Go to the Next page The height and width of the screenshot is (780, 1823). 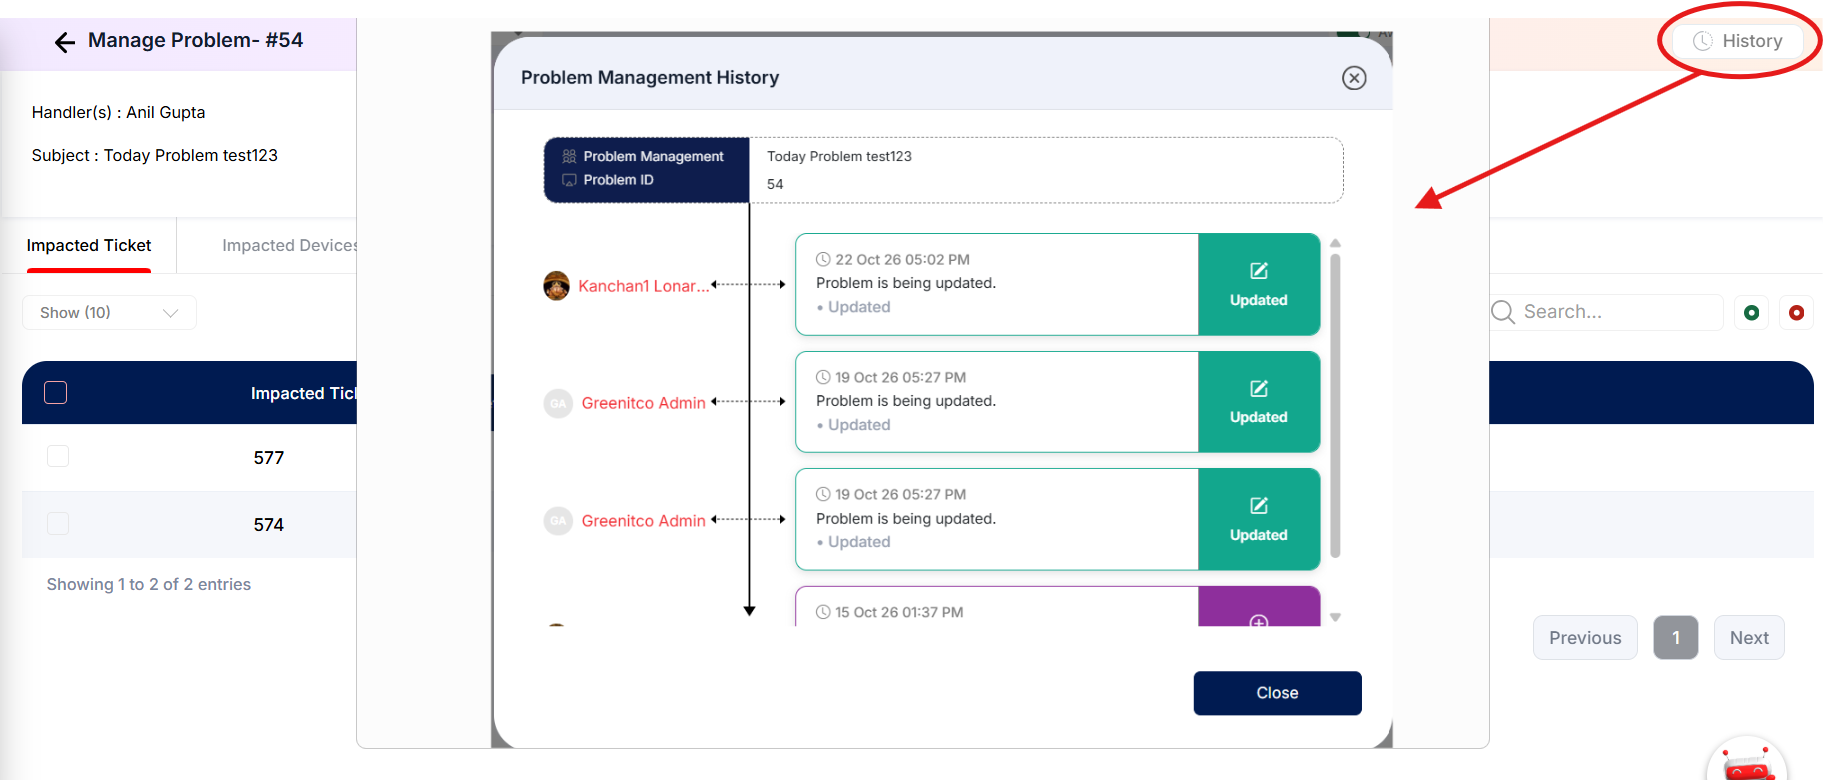[1749, 638]
